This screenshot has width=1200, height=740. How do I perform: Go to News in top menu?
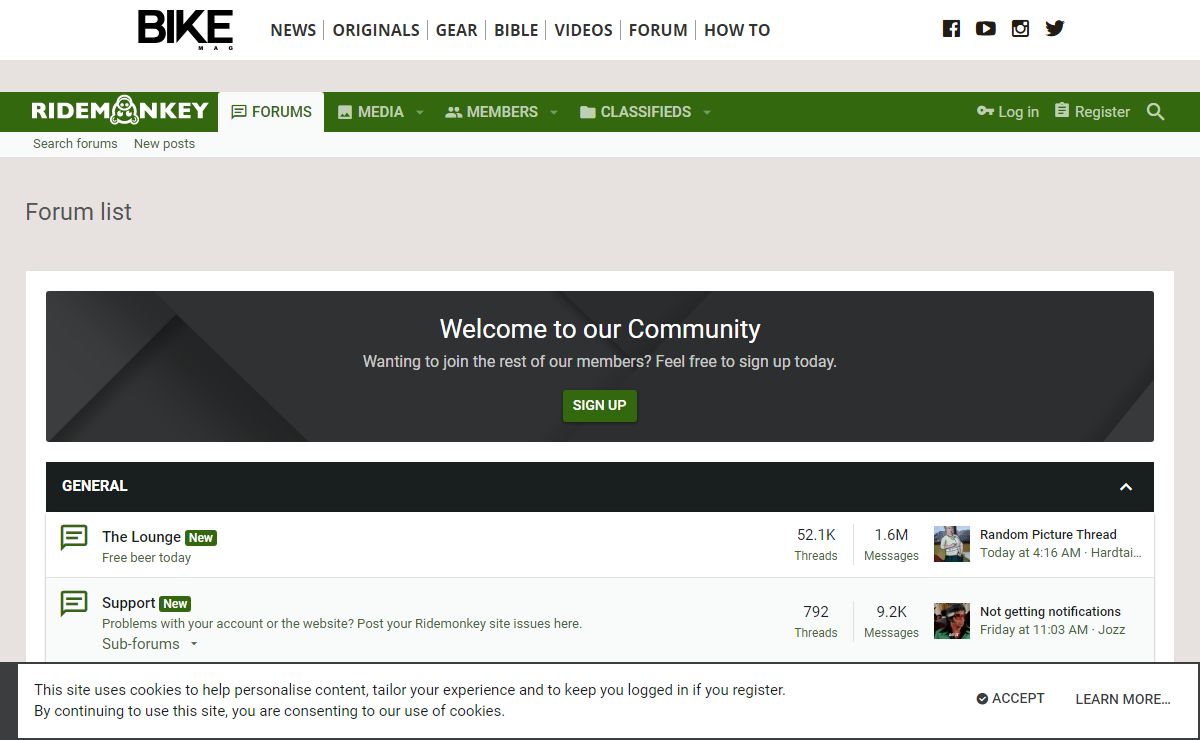293,30
